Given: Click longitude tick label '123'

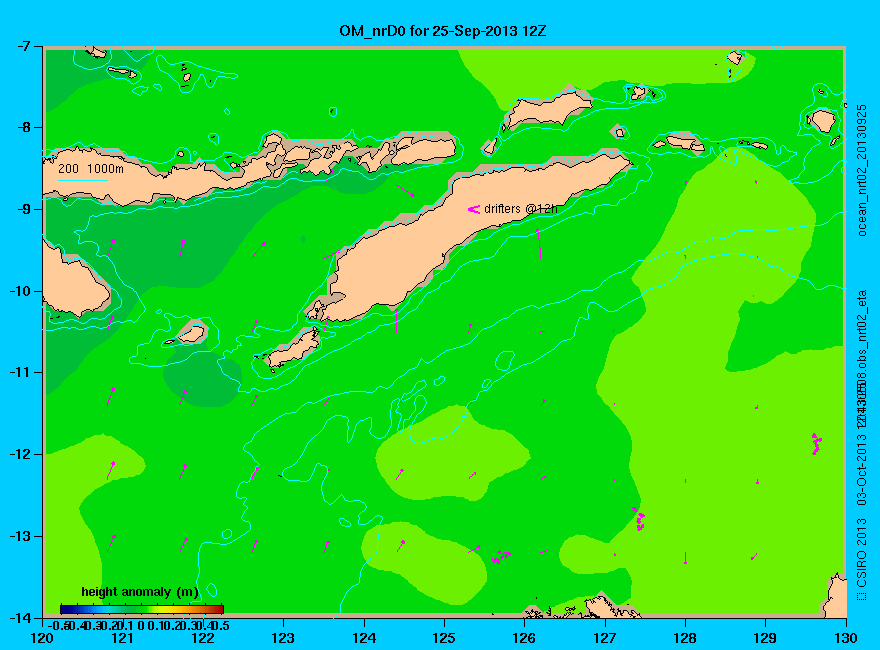Looking at the screenshot, I should click(x=283, y=638).
